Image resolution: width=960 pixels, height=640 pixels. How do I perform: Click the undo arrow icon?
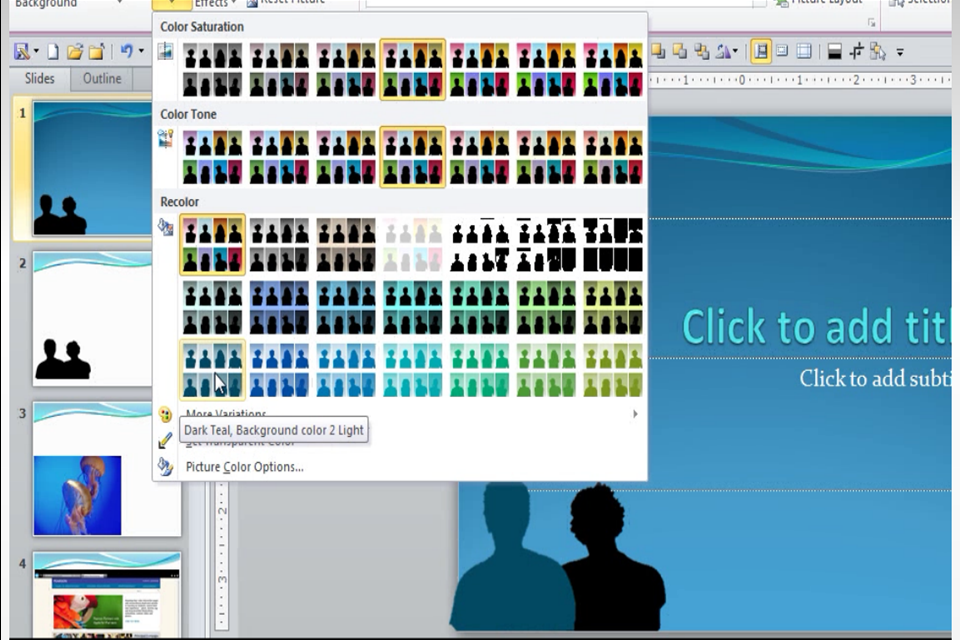126,51
